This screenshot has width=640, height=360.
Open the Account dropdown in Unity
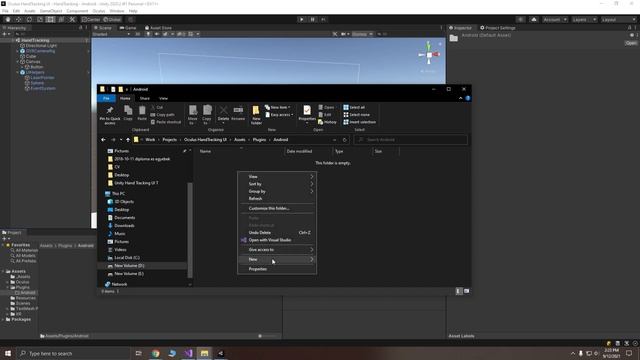click(x=555, y=19)
